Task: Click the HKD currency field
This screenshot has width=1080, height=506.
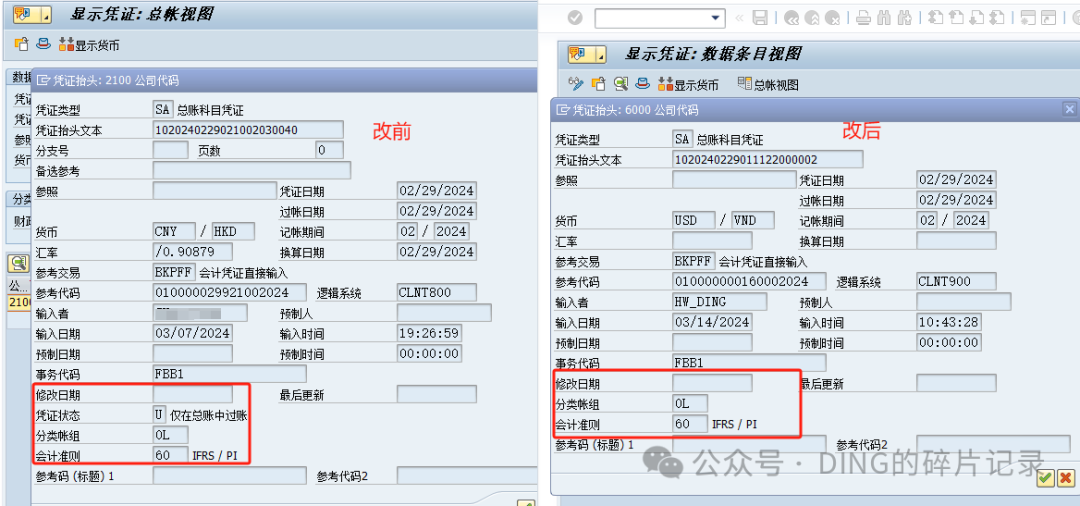Action: point(233,231)
